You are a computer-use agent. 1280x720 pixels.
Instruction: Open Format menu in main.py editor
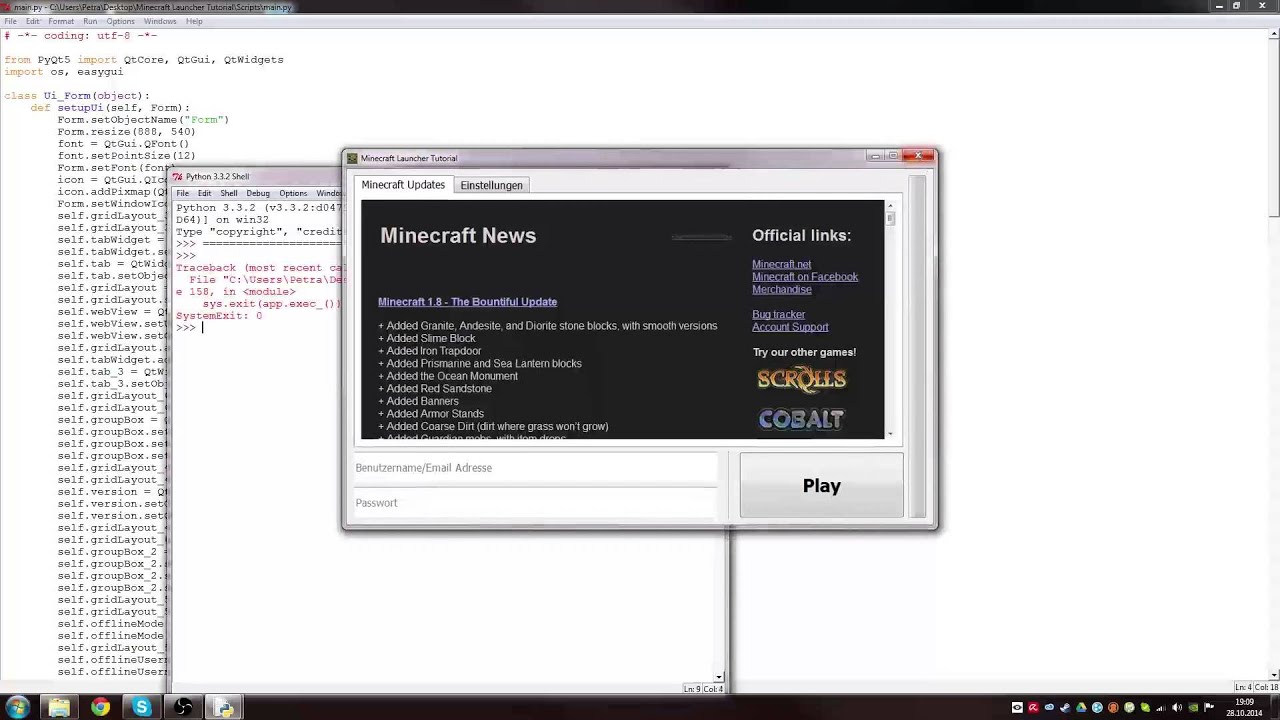[x=61, y=21]
